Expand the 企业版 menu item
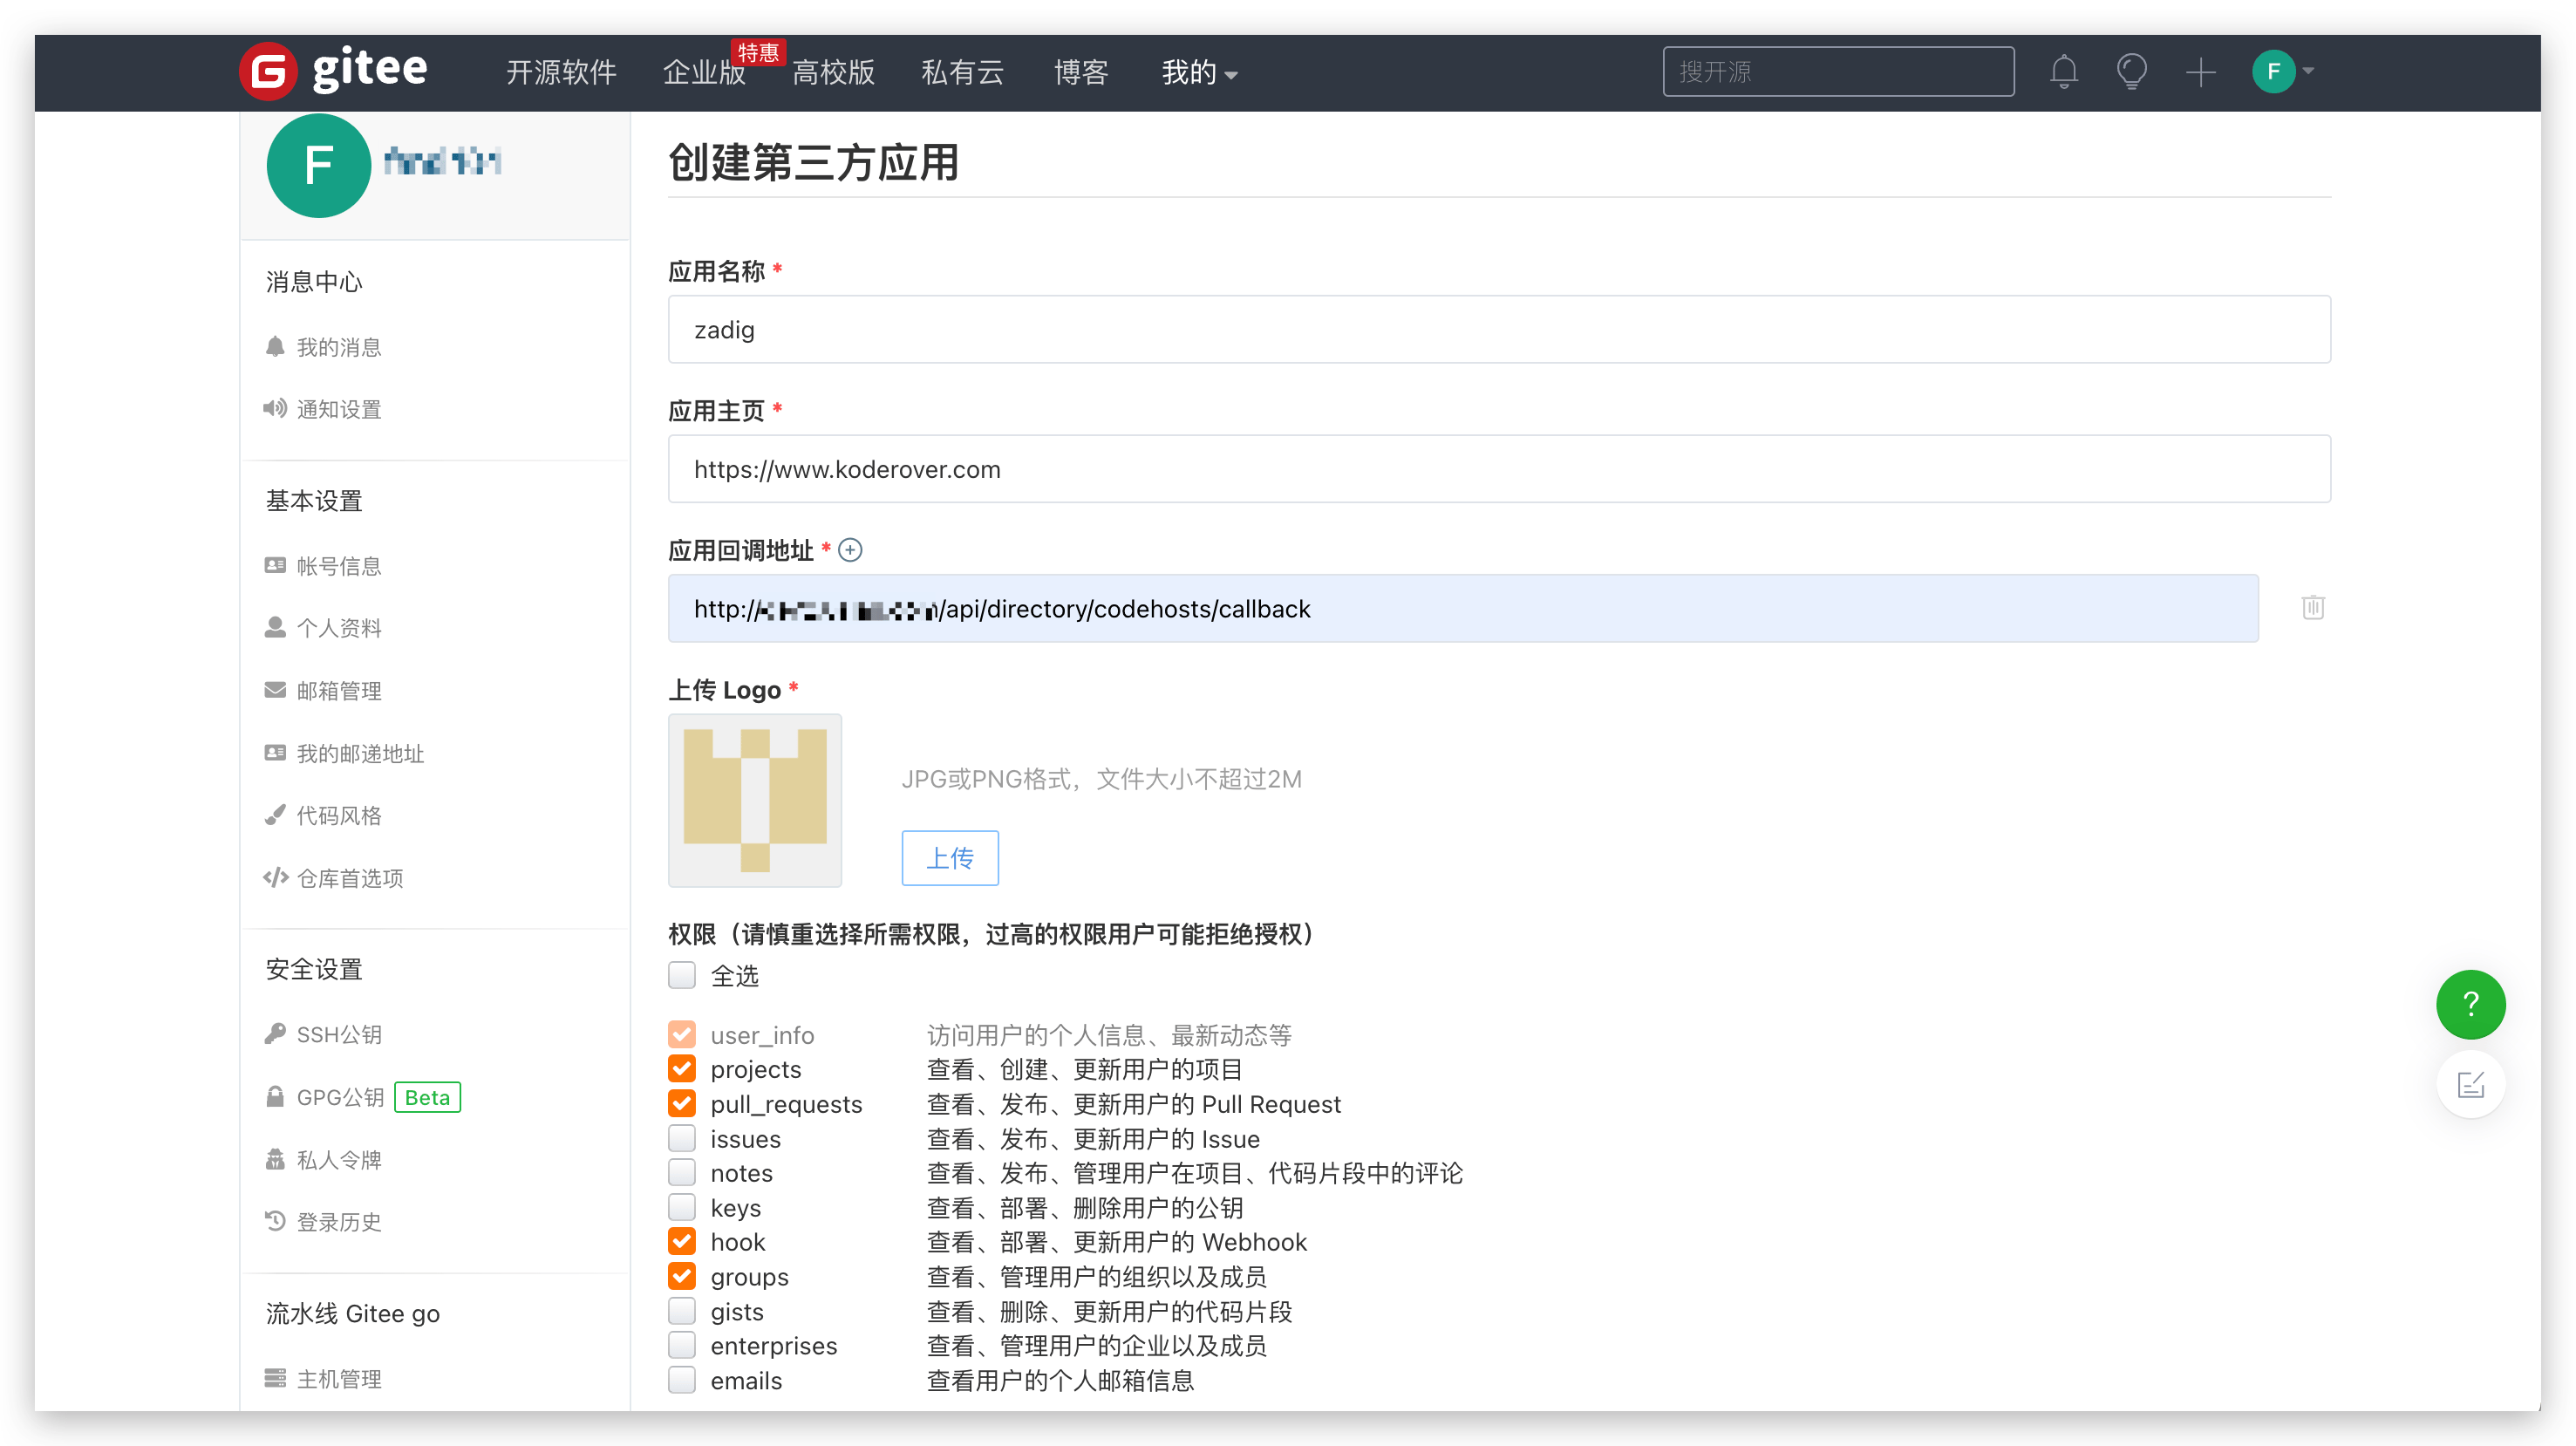This screenshot has width=2576, height=1446. tap(704, 72)
